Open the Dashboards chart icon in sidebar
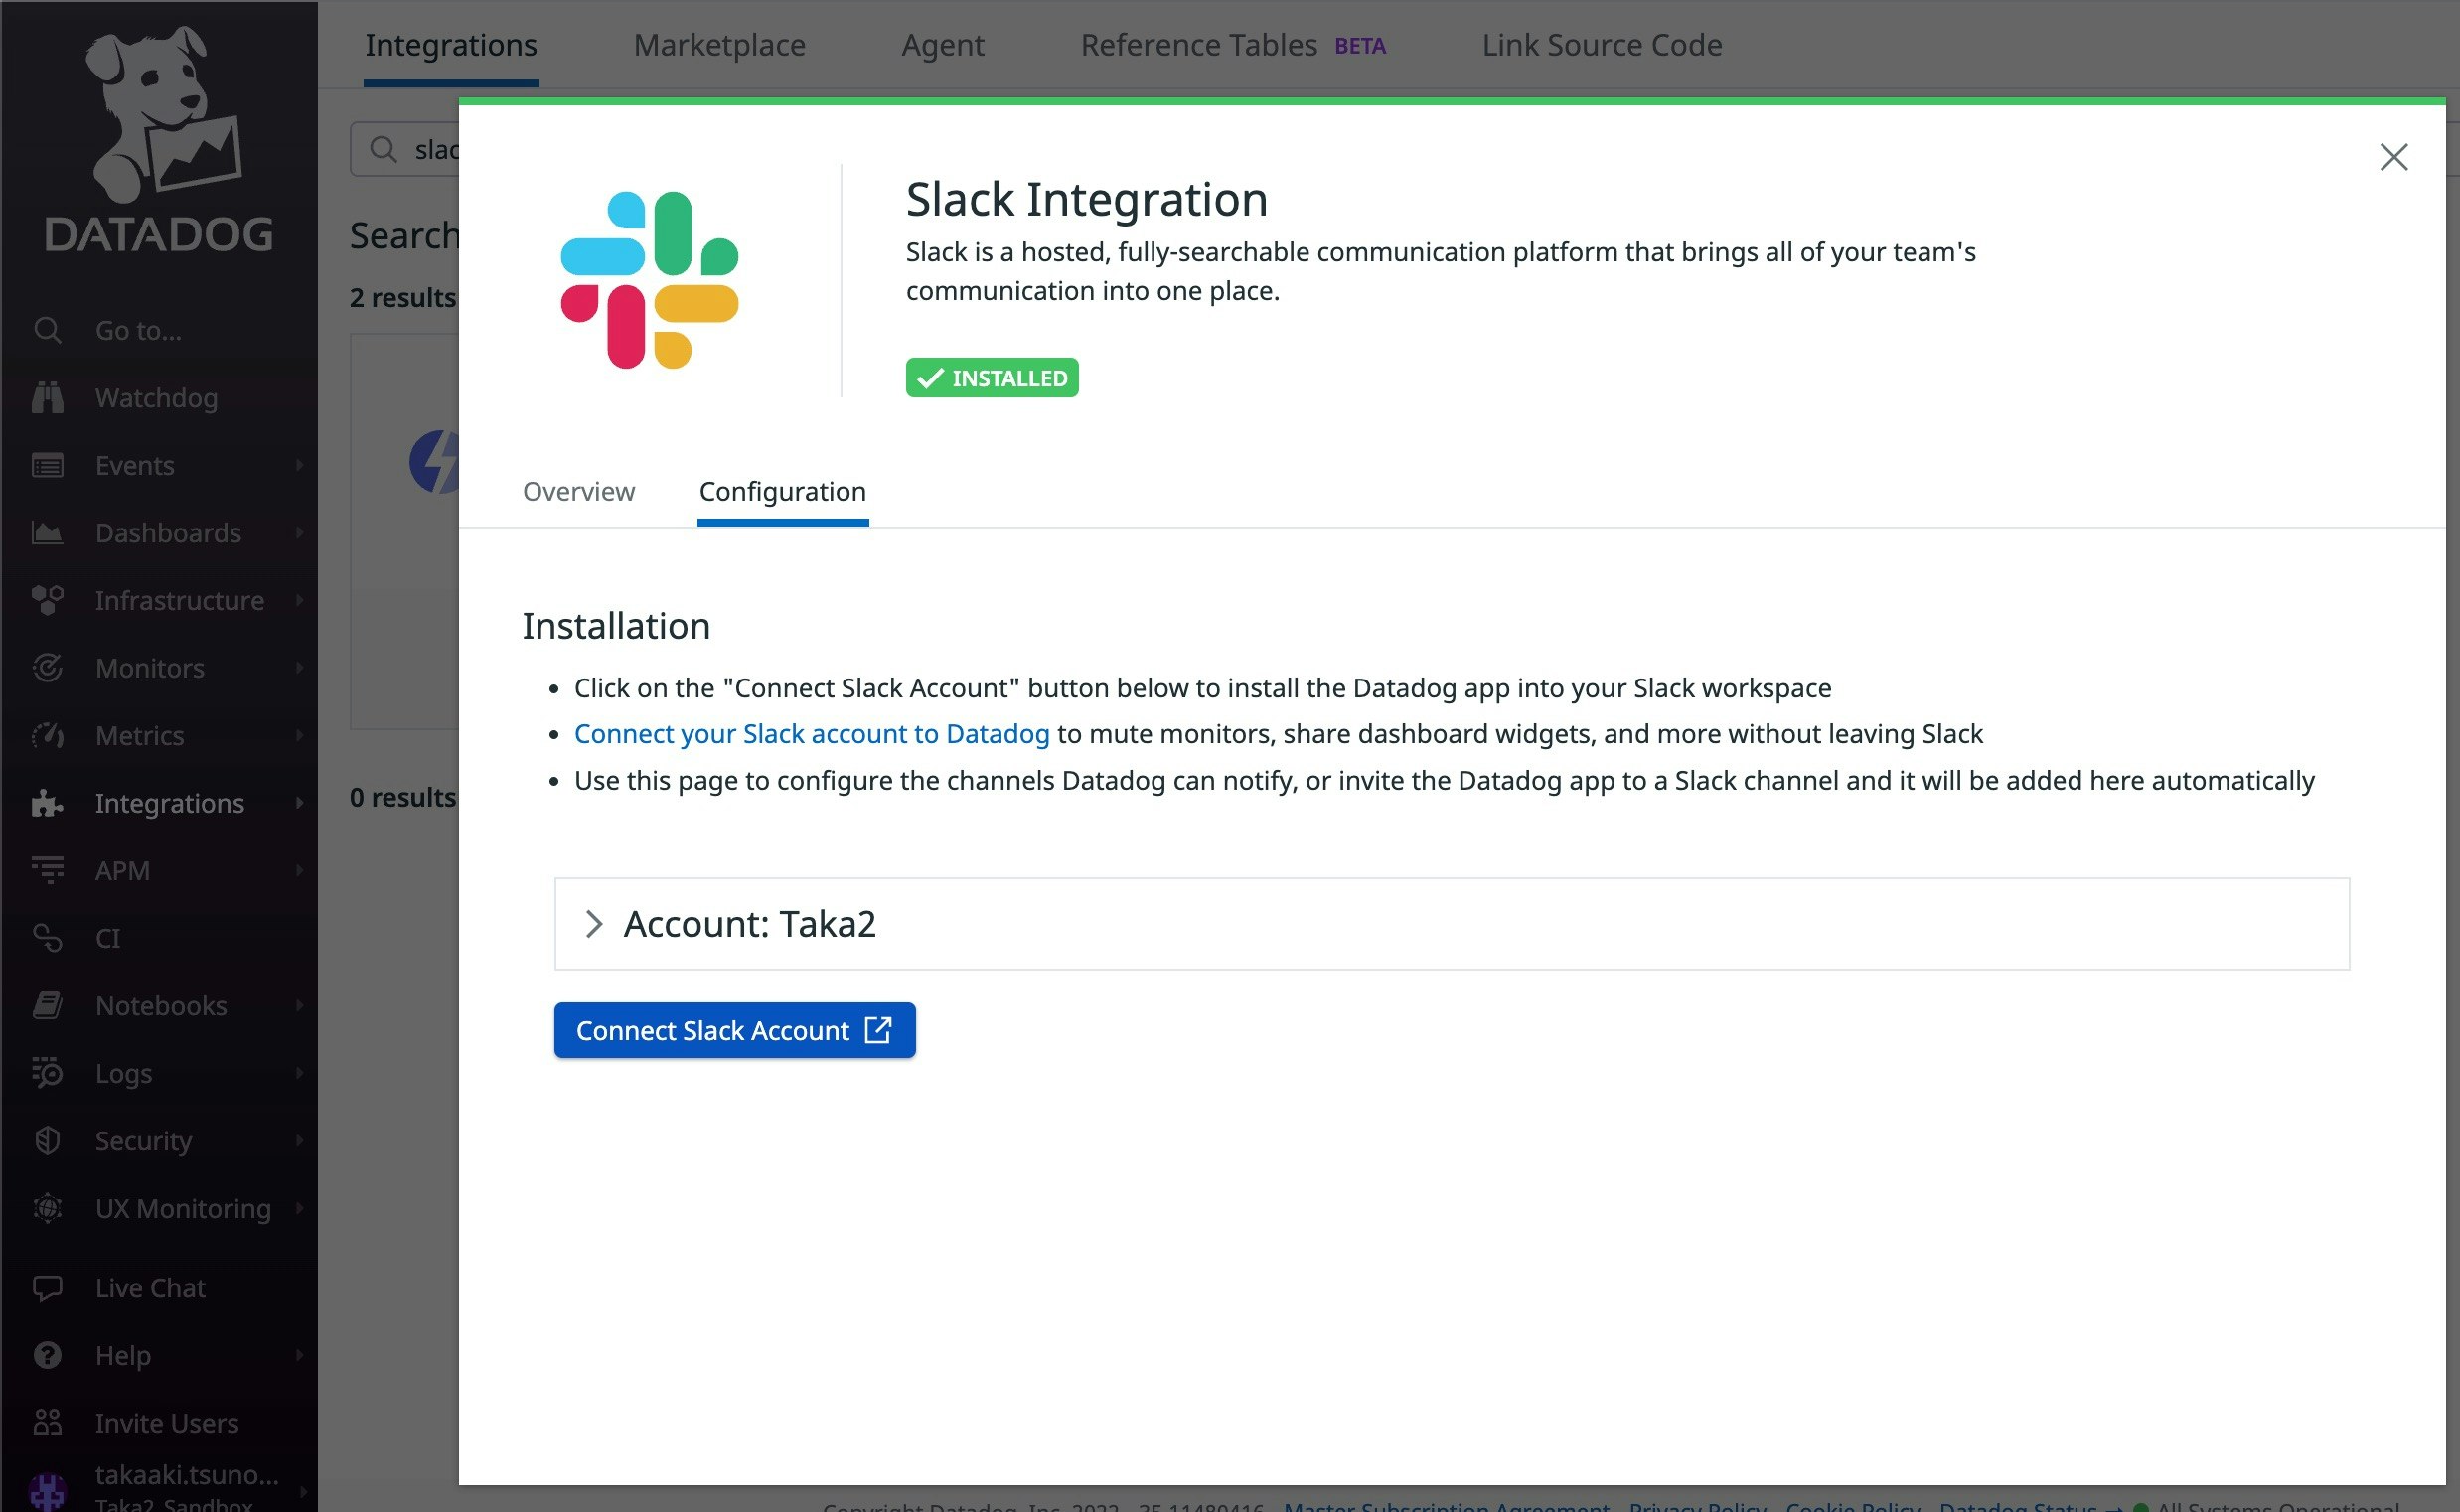The width and height of the screenshot is (2460, 1512). point(47,533)
